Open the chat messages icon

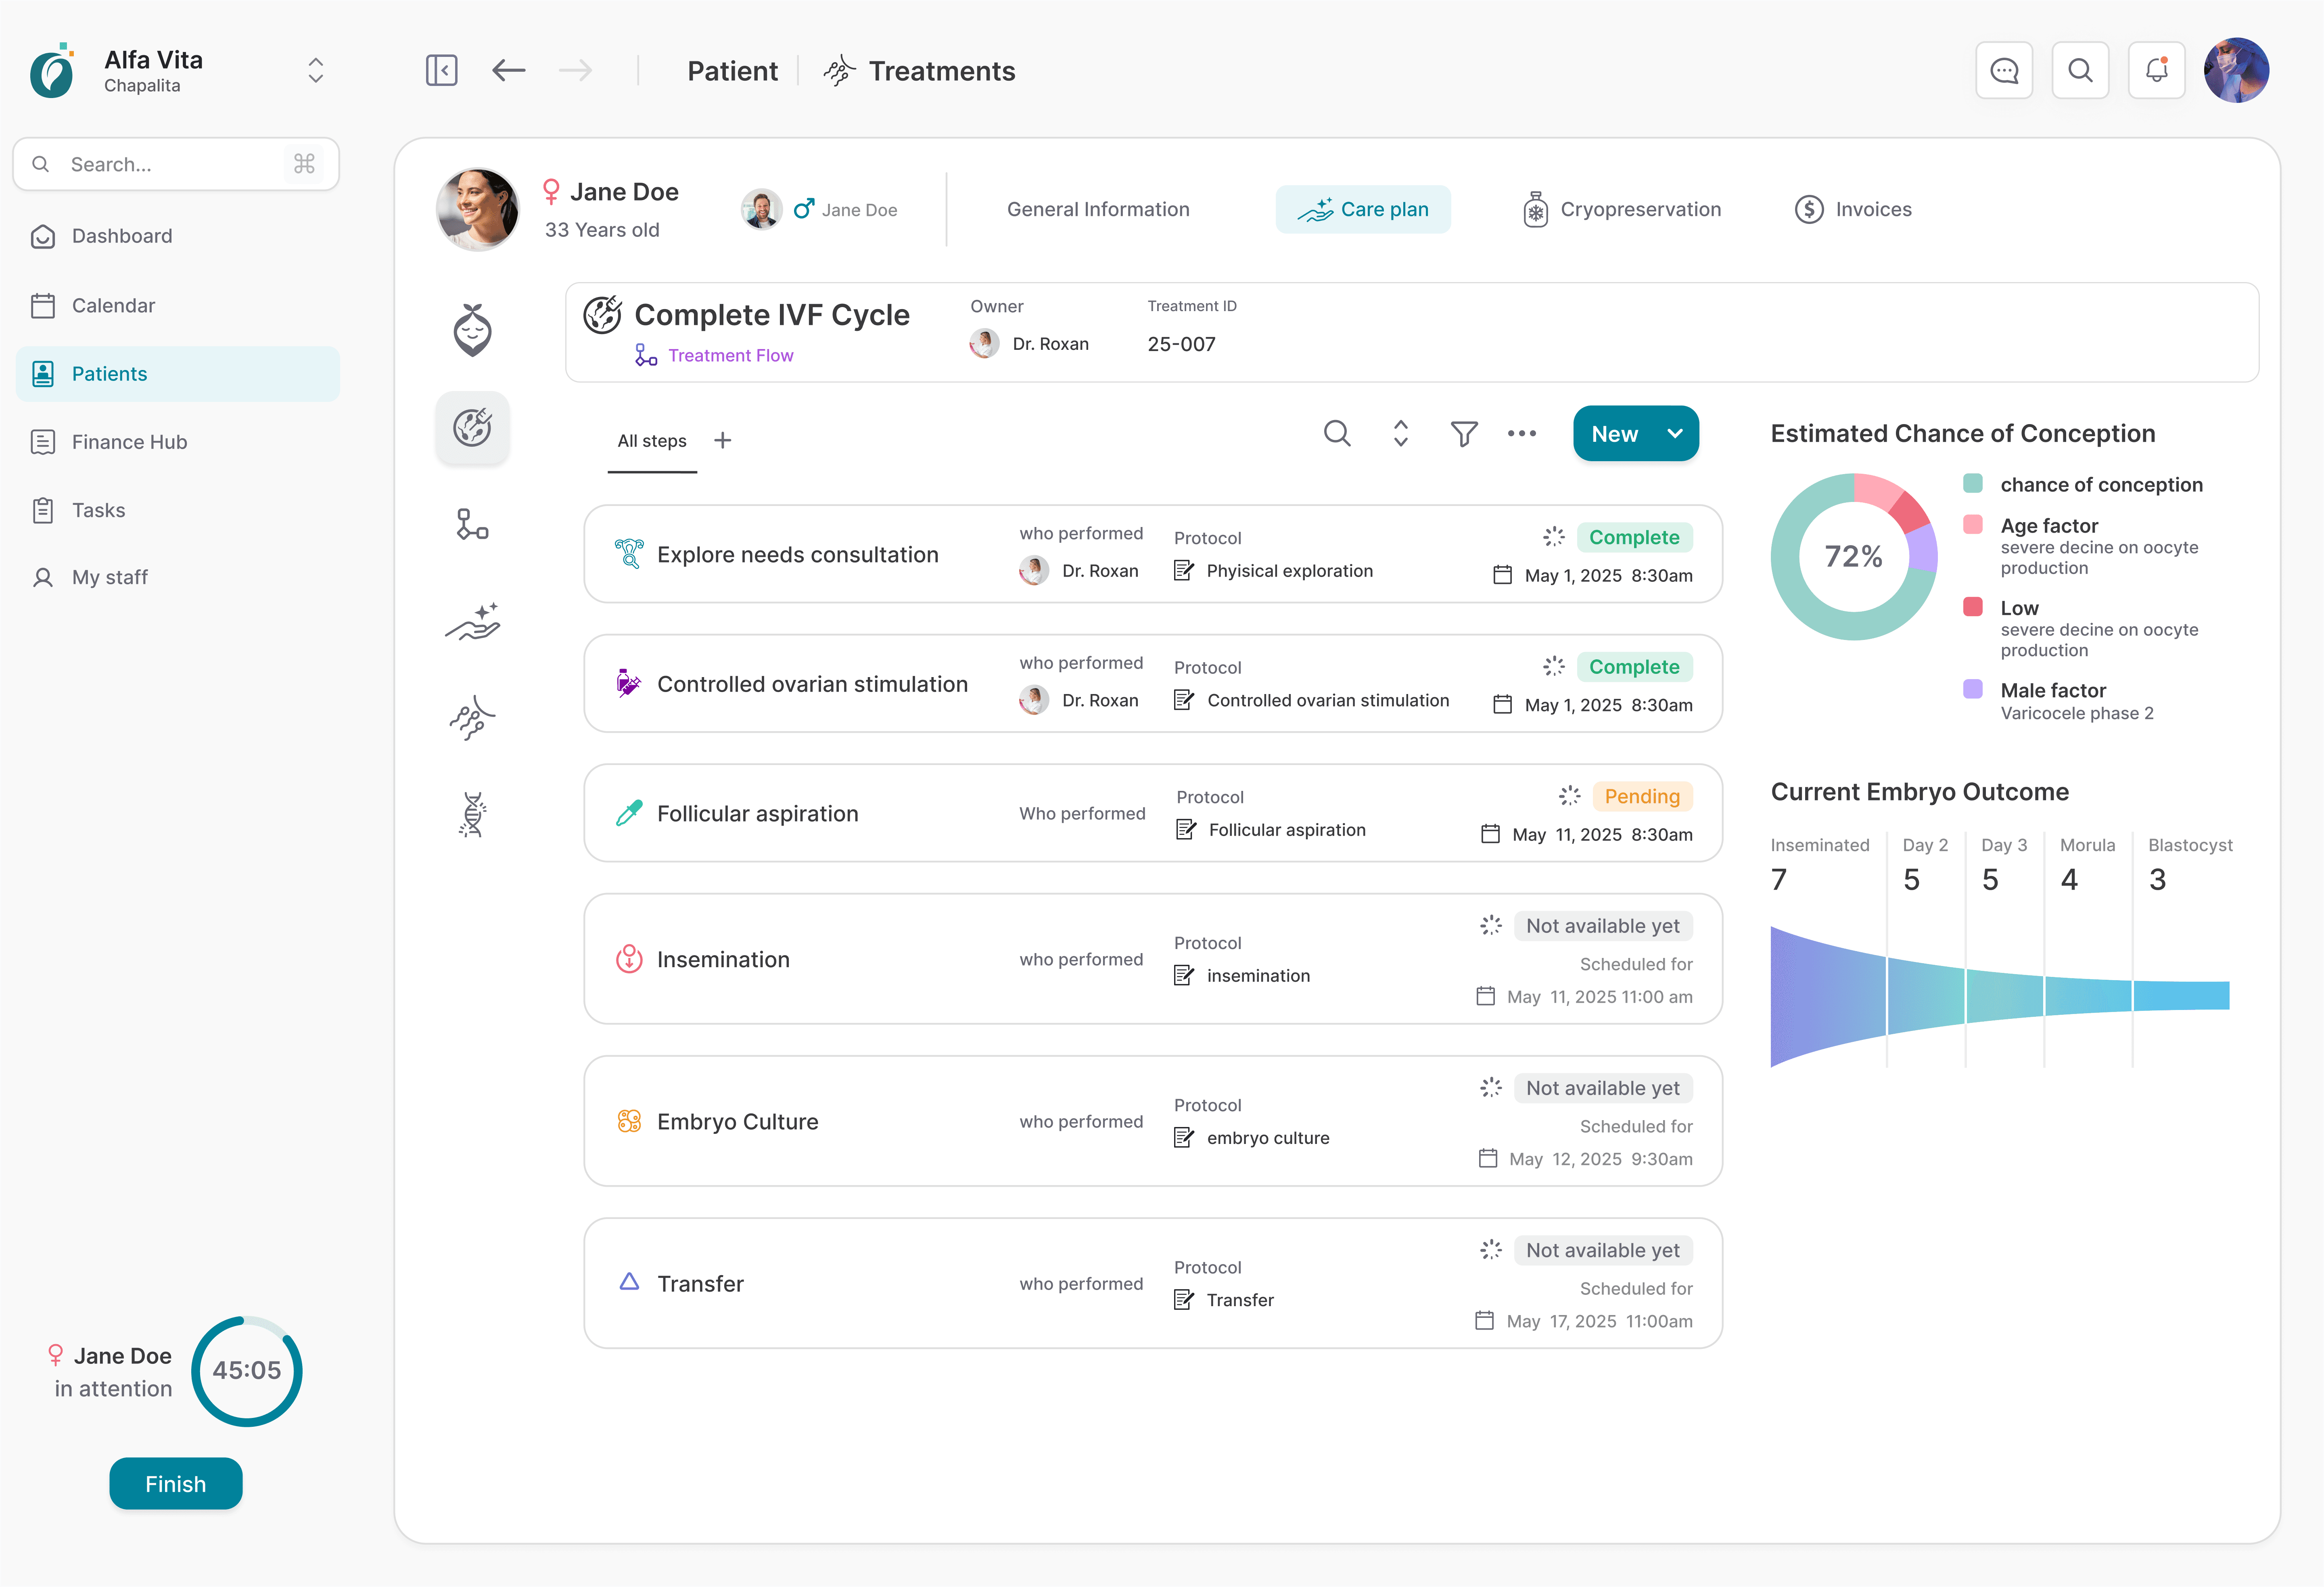2004,70
